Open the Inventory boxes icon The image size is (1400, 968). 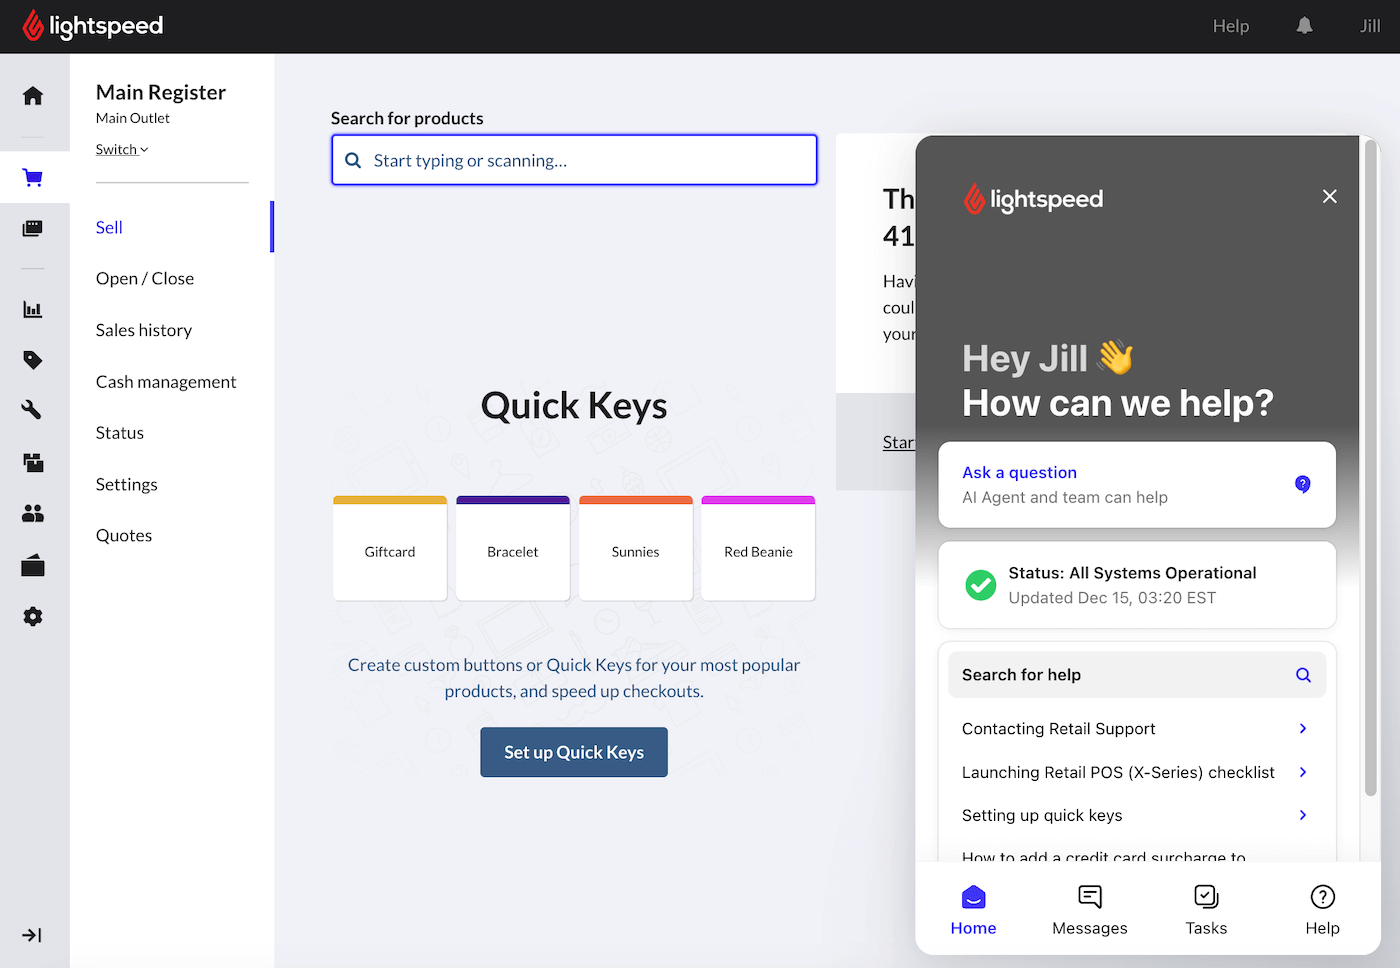[x=33, y=462]
